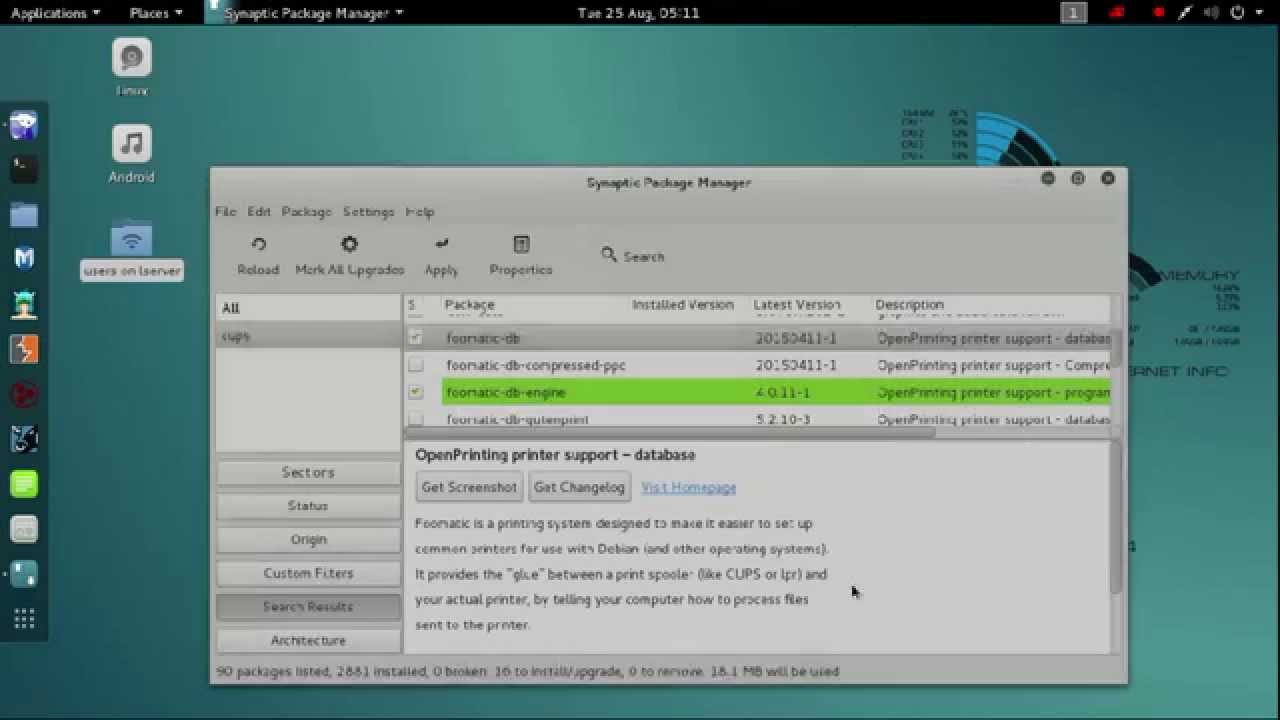Open the Places menu in top bar

coord(156,13)
